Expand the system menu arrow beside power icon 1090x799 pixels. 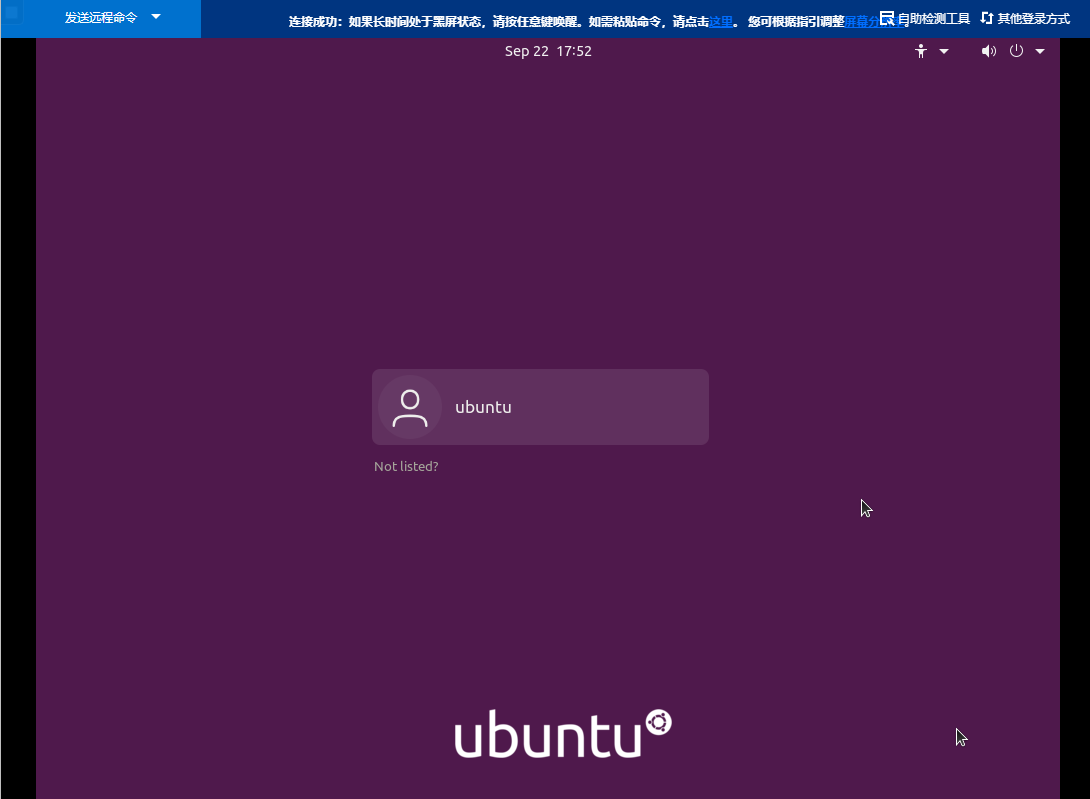1040,51
